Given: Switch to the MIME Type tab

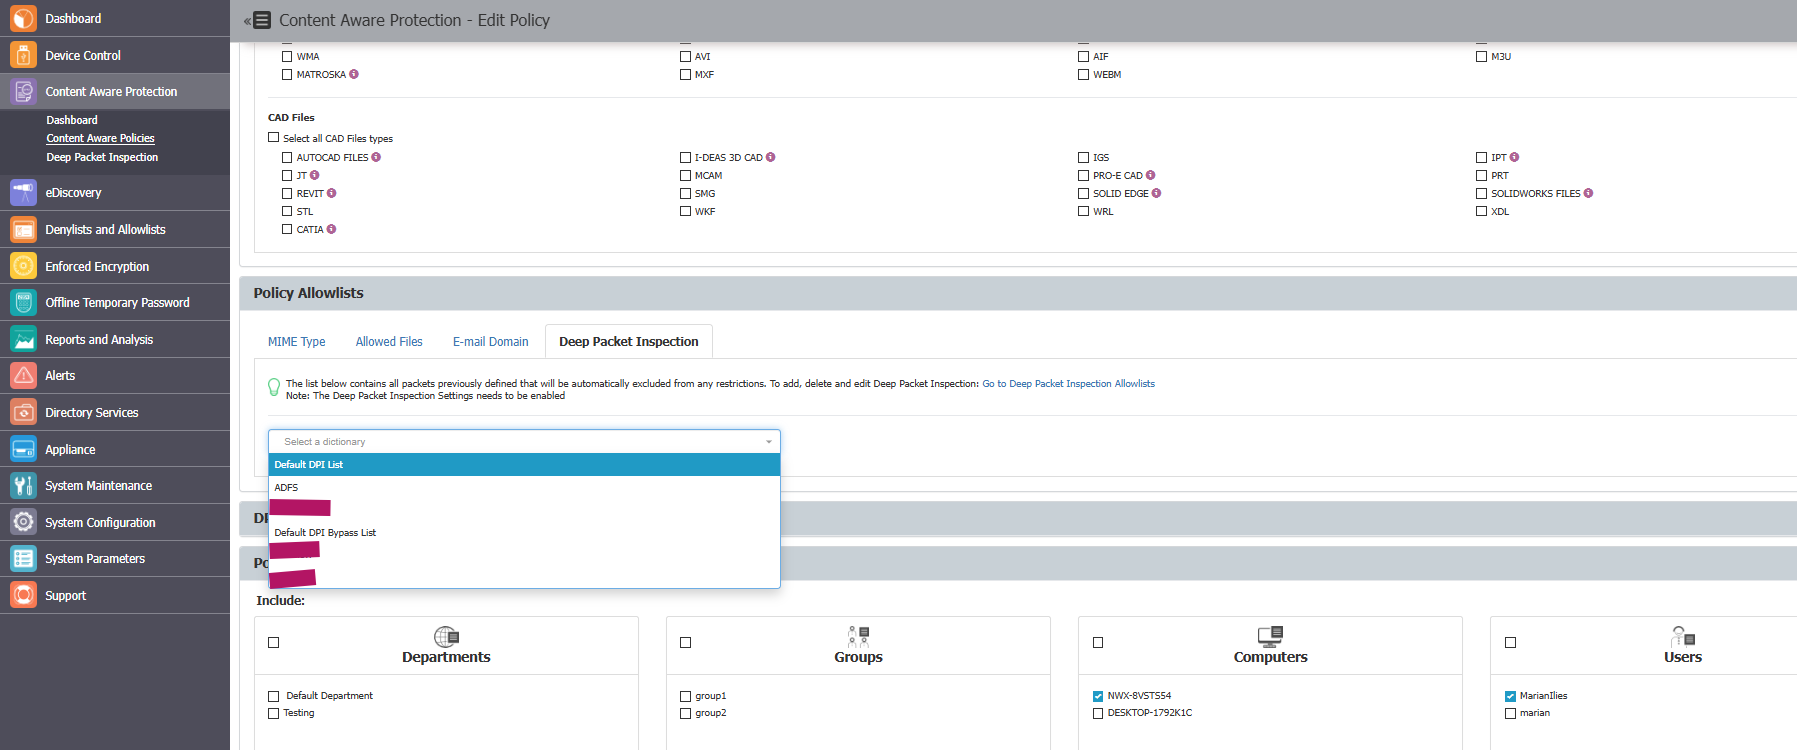Looking at the screenshot, I should point(296,341).
